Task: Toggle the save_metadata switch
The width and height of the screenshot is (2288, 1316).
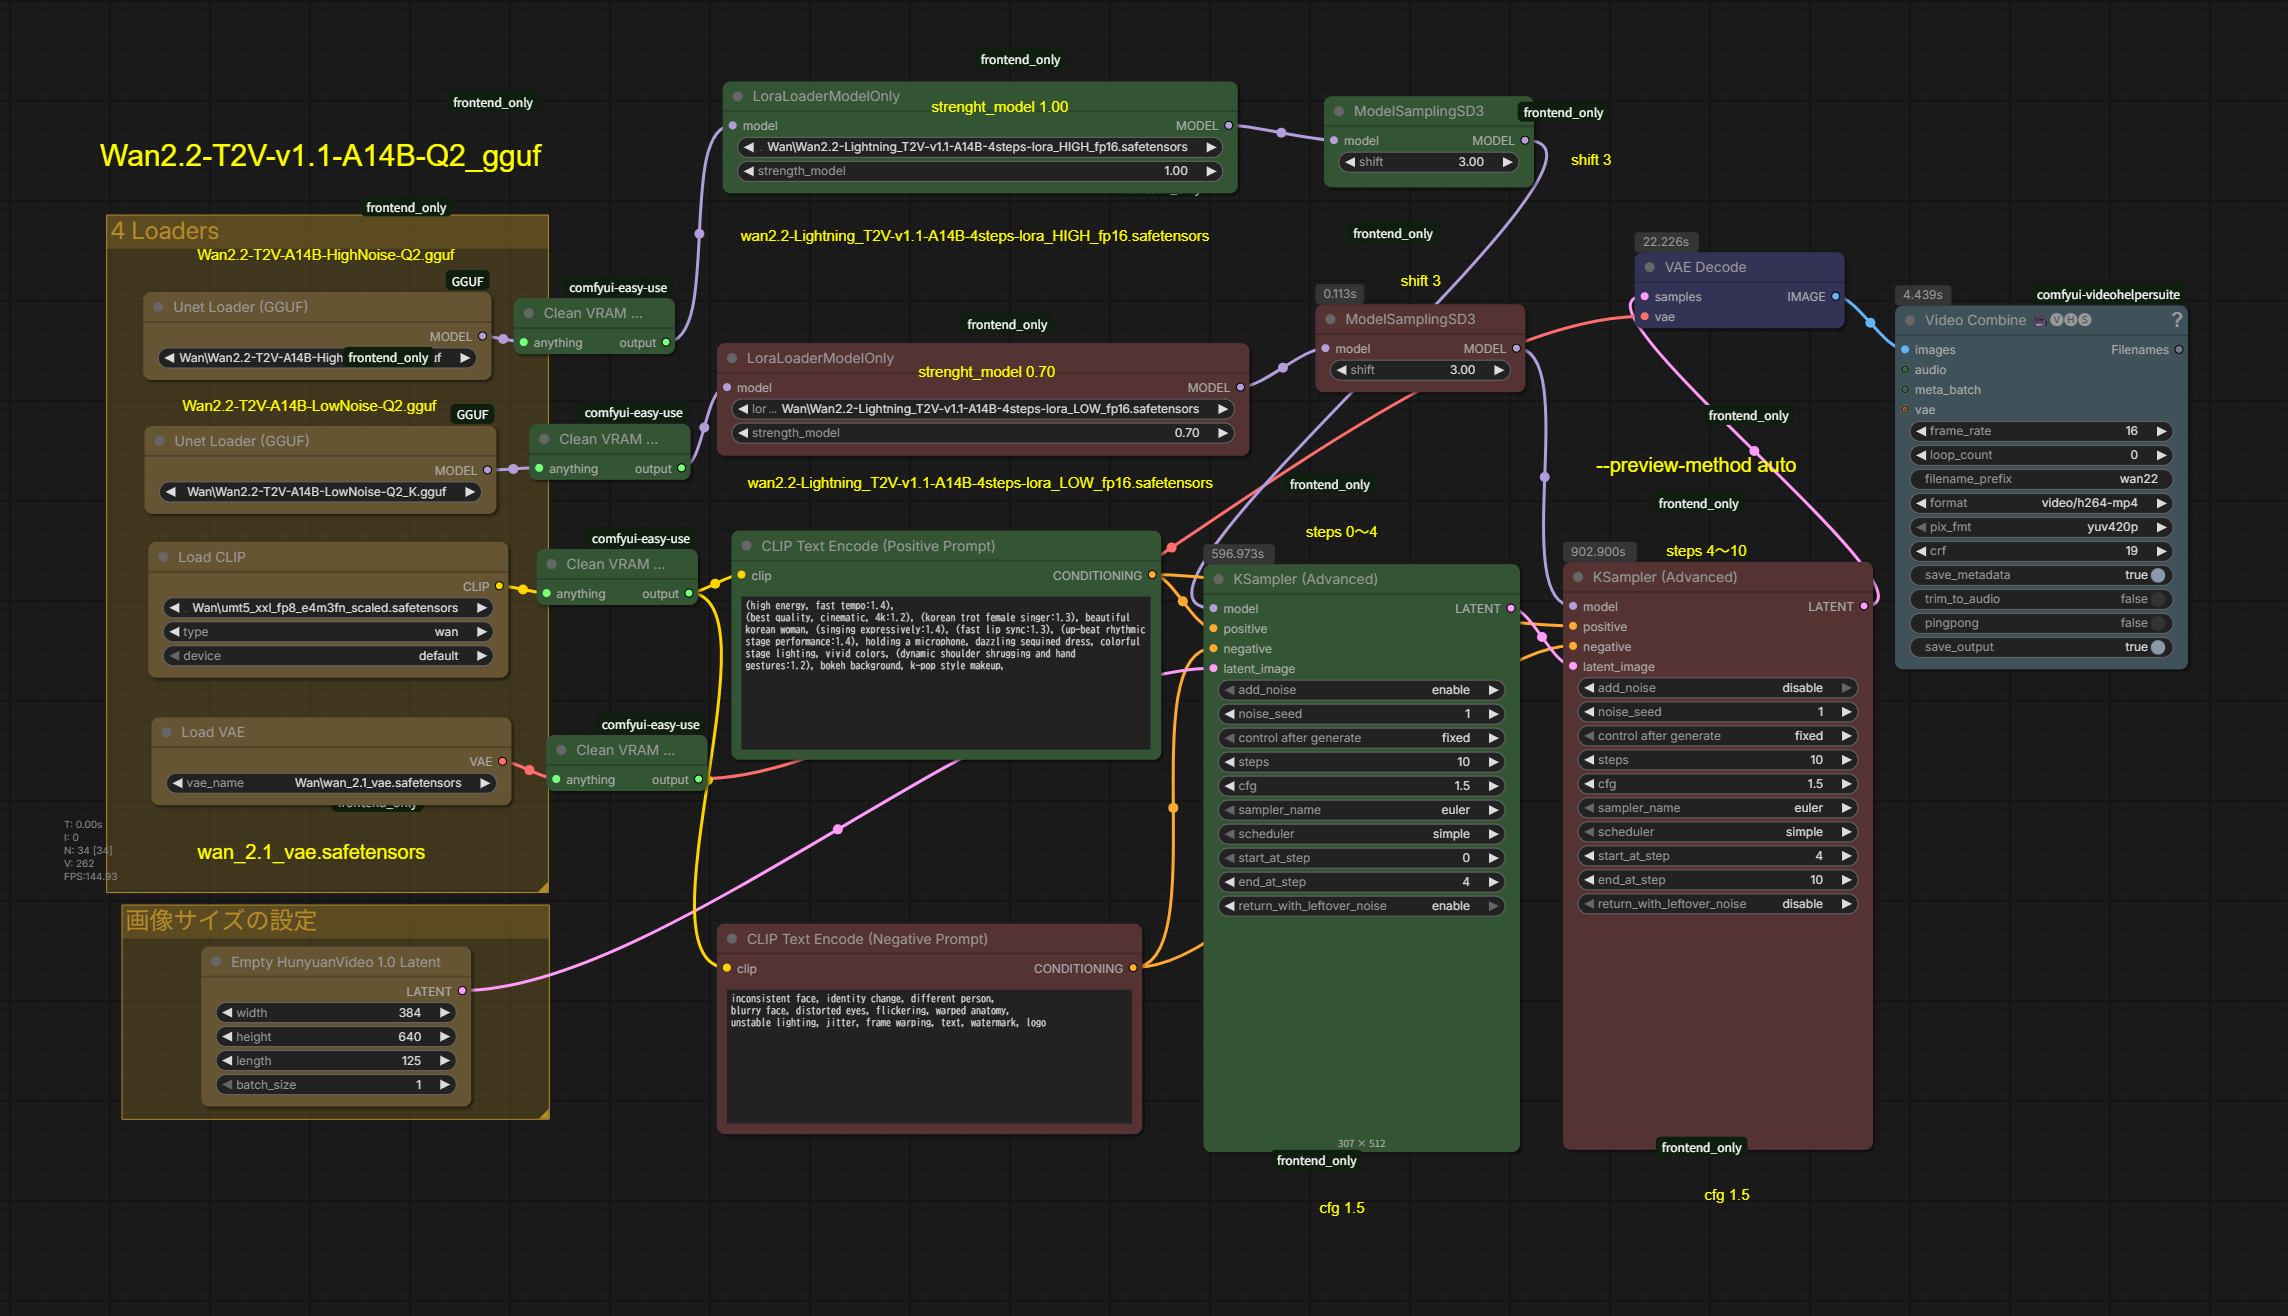Action: pyautogui.click(x=2156, y=575)
